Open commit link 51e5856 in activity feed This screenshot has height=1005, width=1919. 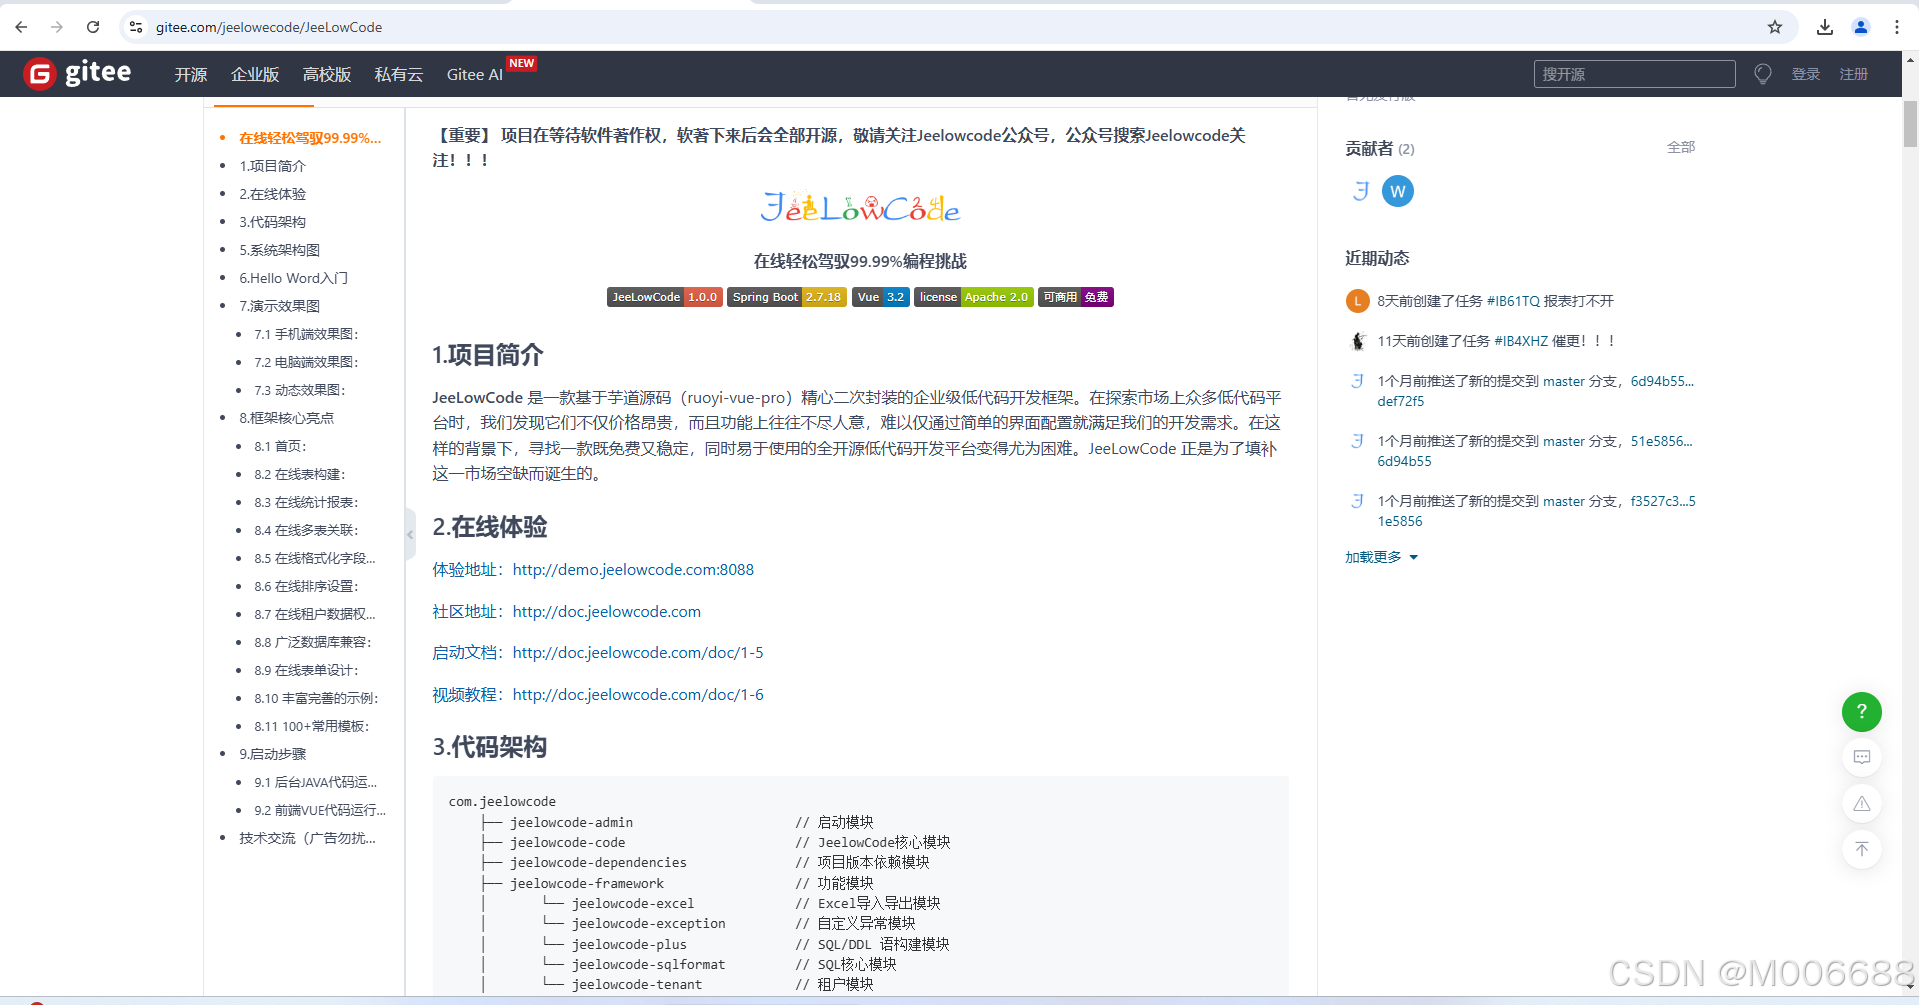1661,441
